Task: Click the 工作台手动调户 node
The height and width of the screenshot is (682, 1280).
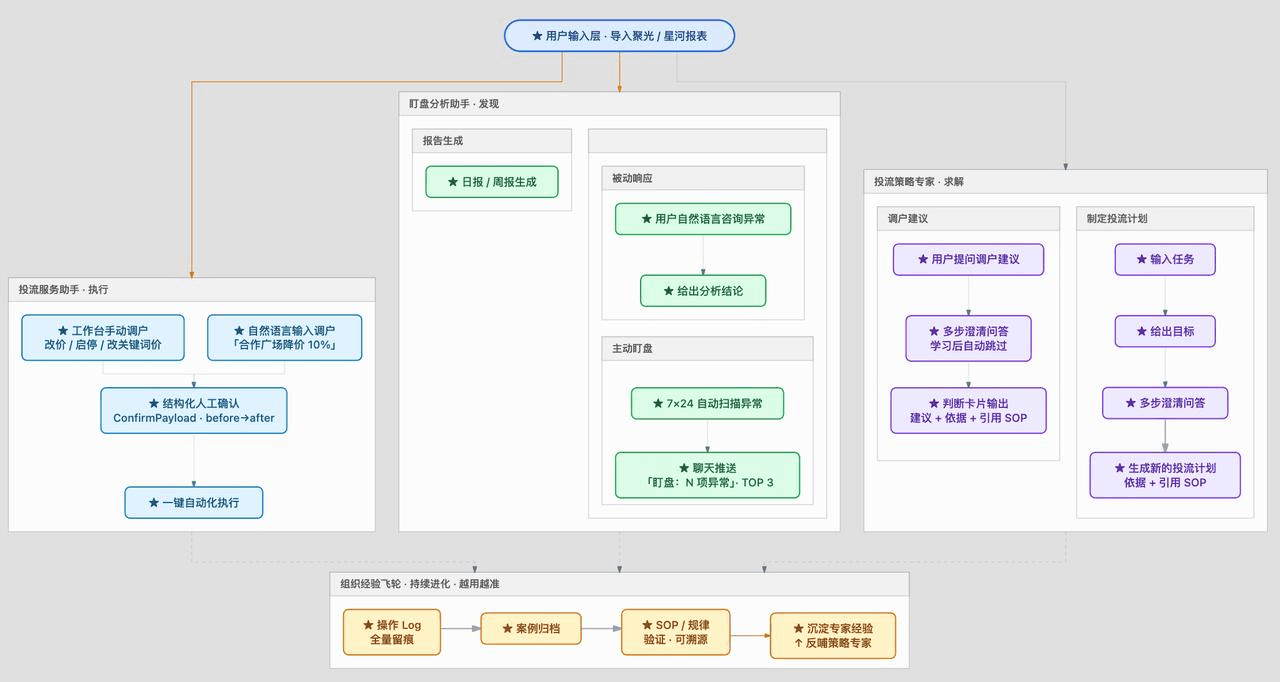Action: (103, 337)
